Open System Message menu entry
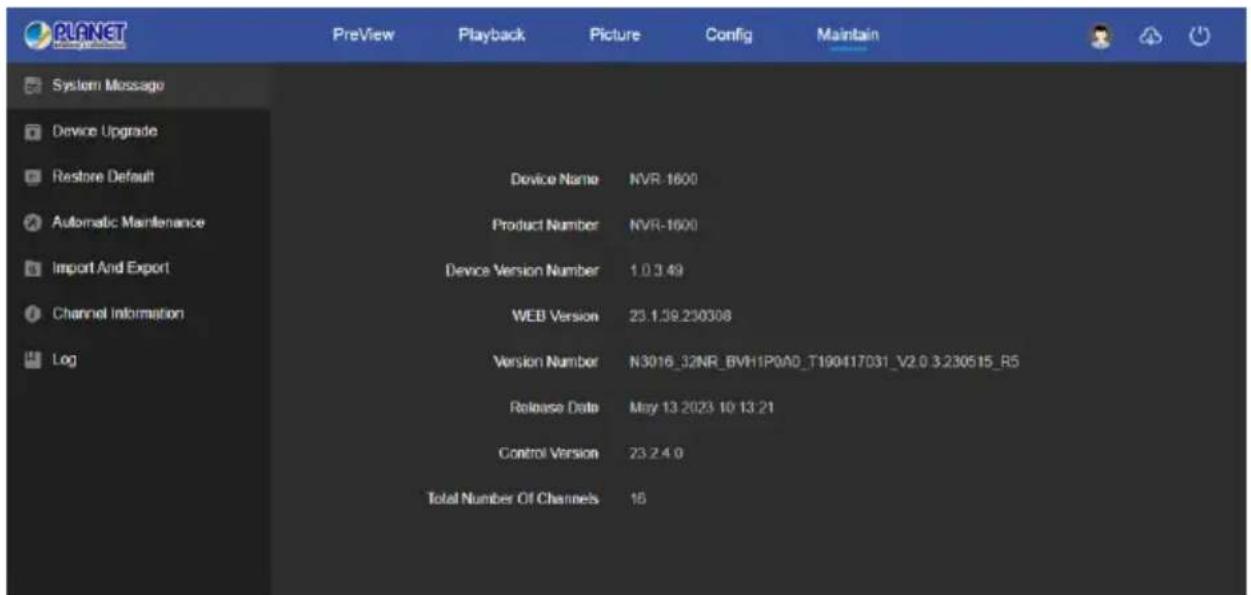This screenshot has height=595, width=1251. 138,85
